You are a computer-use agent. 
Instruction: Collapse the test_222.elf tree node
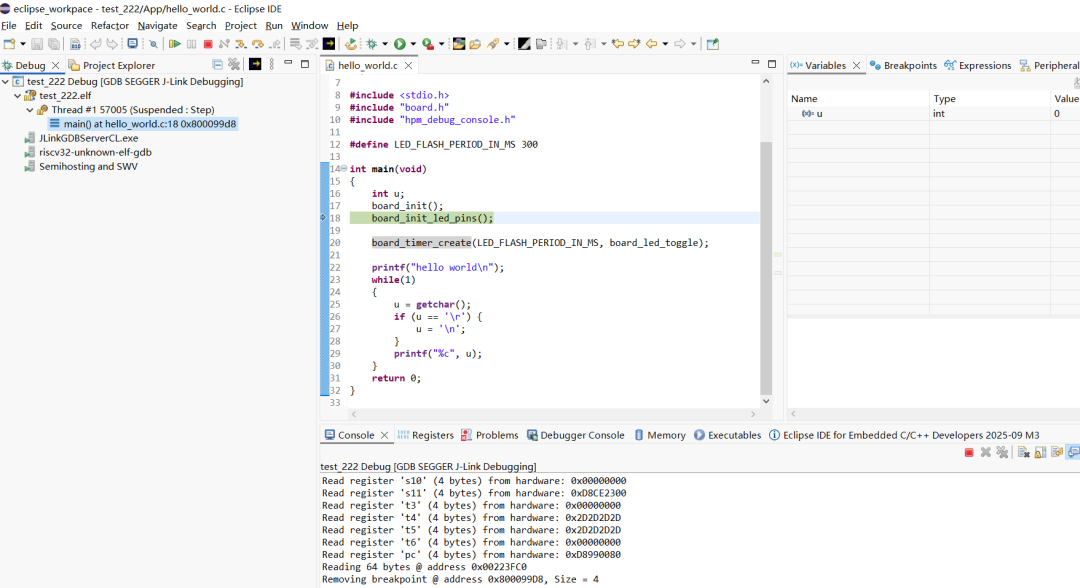18,96
